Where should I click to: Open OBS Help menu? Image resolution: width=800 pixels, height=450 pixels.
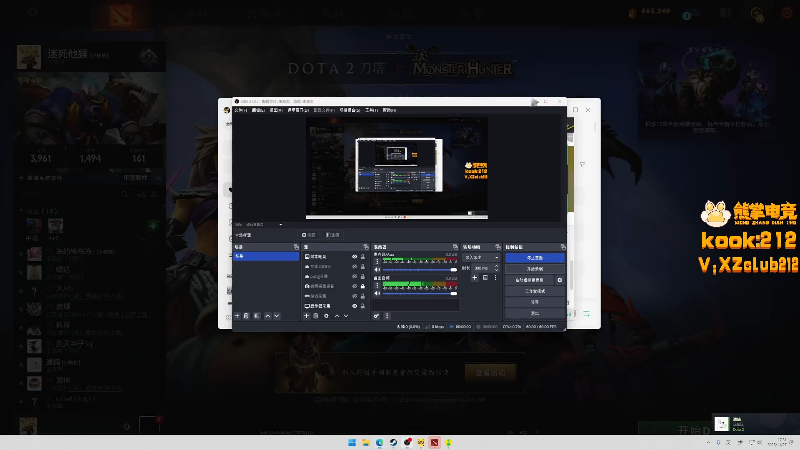point(389,110)
